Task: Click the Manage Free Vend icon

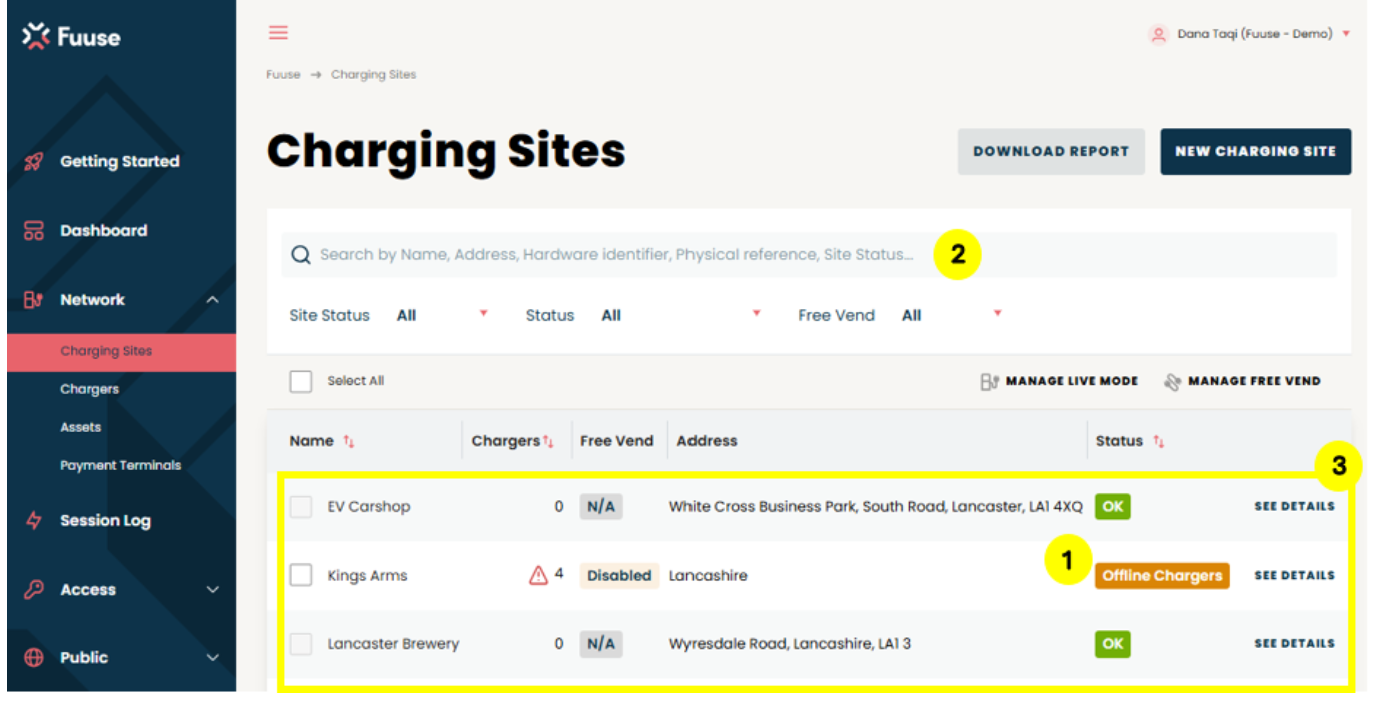Action: [1173, 381]
